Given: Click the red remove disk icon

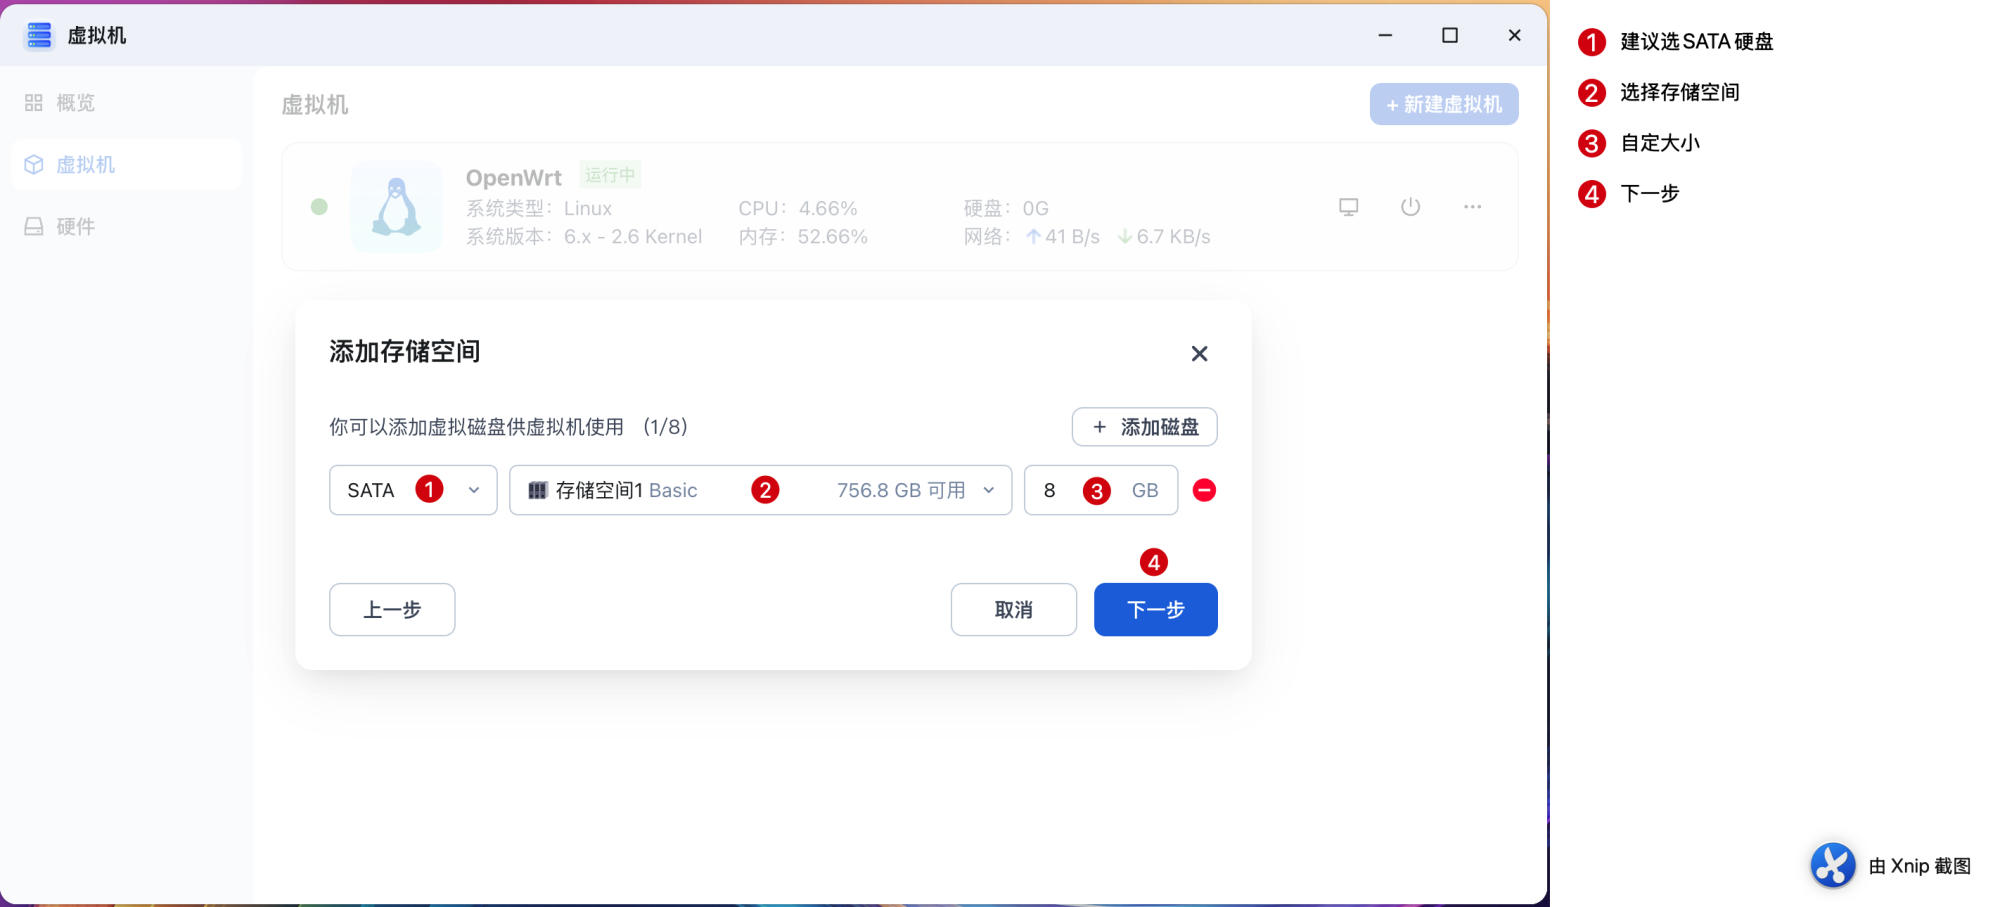Looking at the screenshot, I should coord(1204,490).
